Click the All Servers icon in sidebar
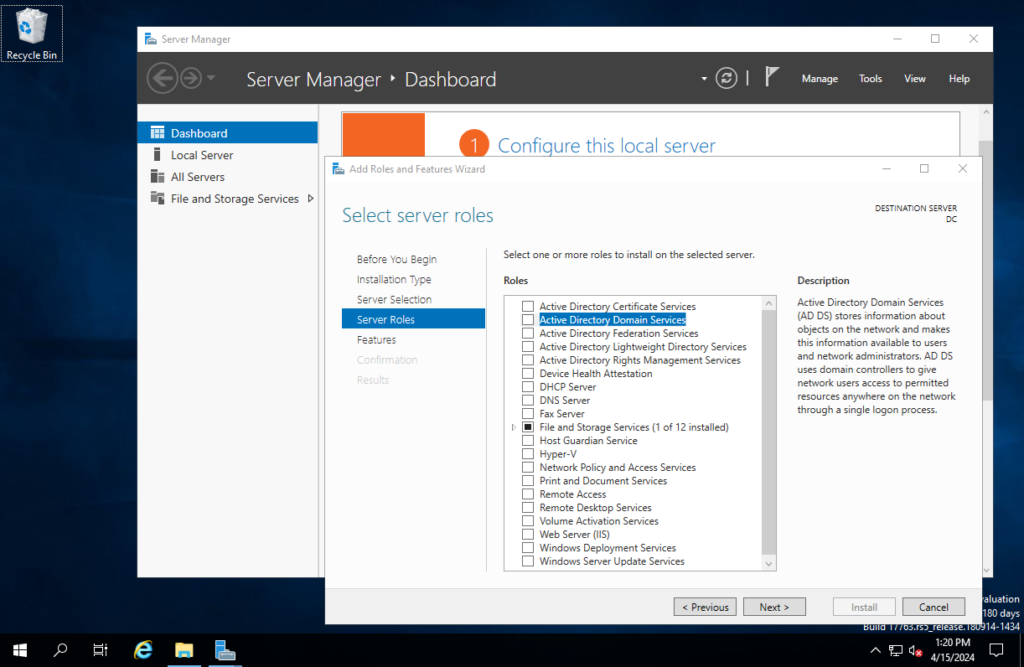 tap(157, 176)
